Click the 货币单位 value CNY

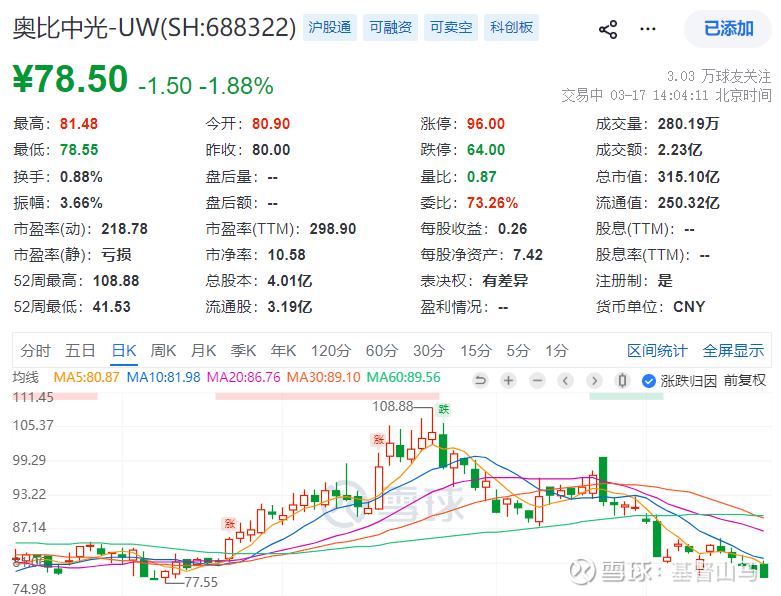(689, 307)
